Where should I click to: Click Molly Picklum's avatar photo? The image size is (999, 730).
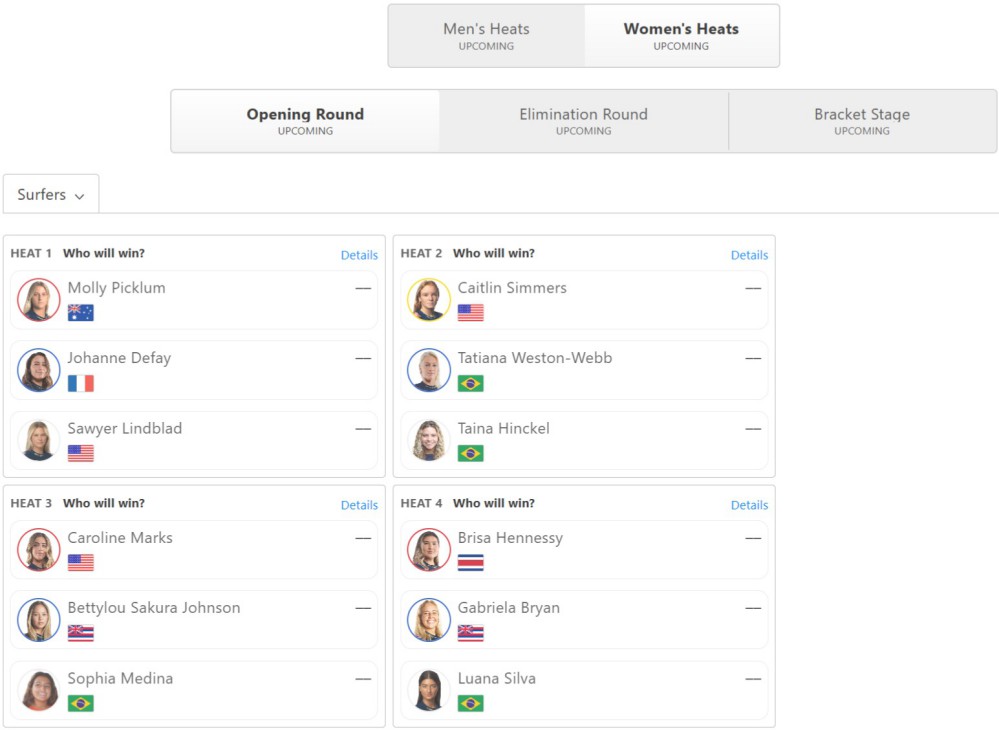pos(39,299)
